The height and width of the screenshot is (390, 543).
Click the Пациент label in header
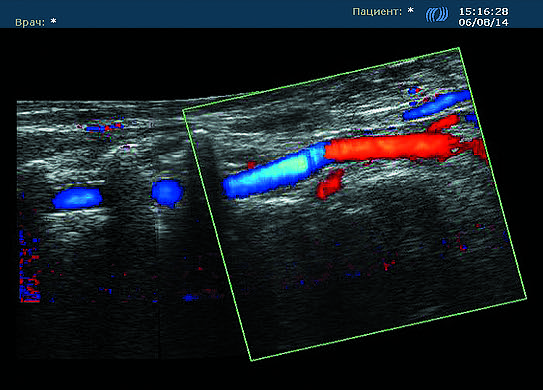(377, 12)
